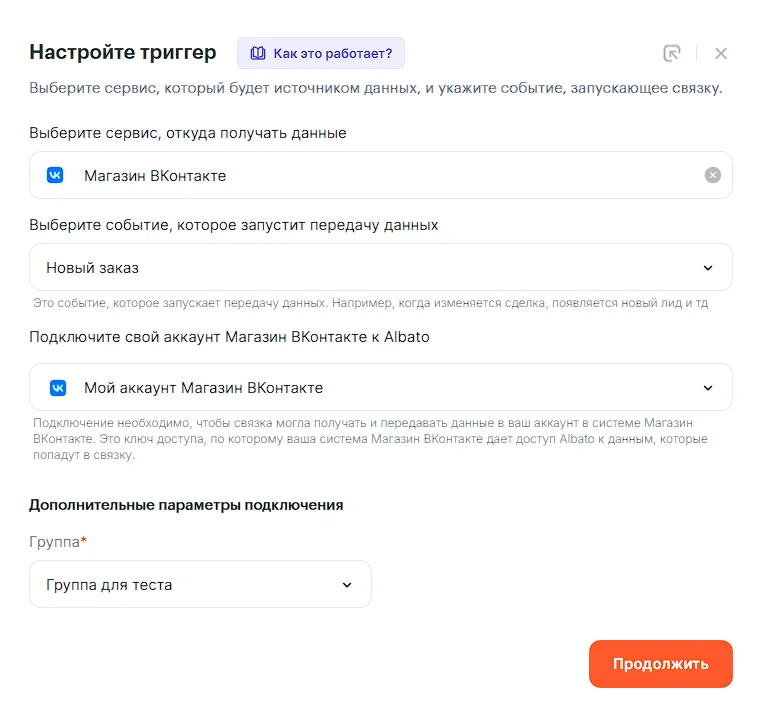Click the VK logo in the account selector

pyautogui.click(x=56, y=388)
